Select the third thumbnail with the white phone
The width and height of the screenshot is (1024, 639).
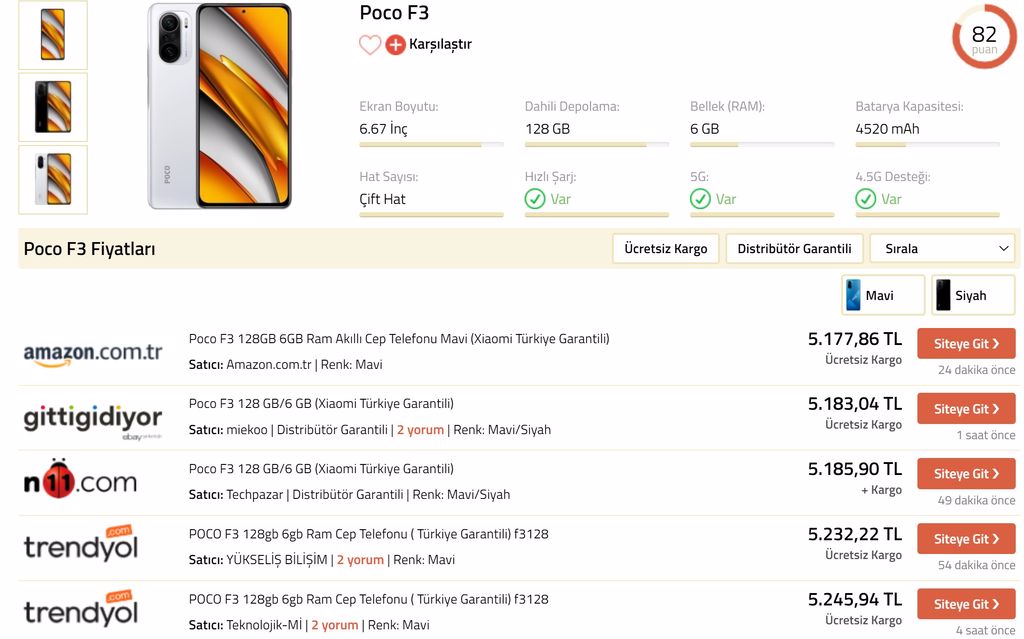pos(53,179)
